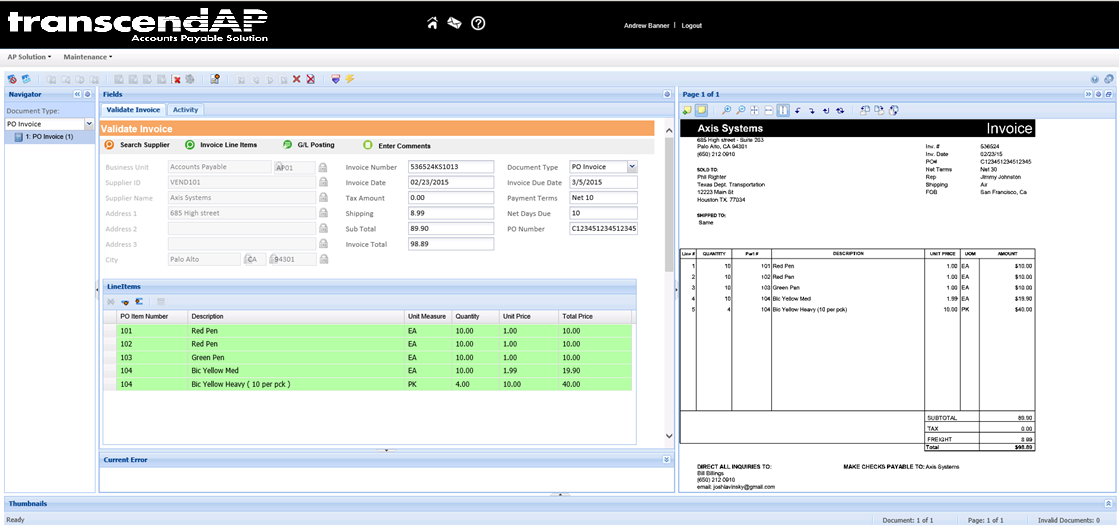Click the Home icon in header
Viewport: 1120px width, 526px height.
click(x=432, y=23)
